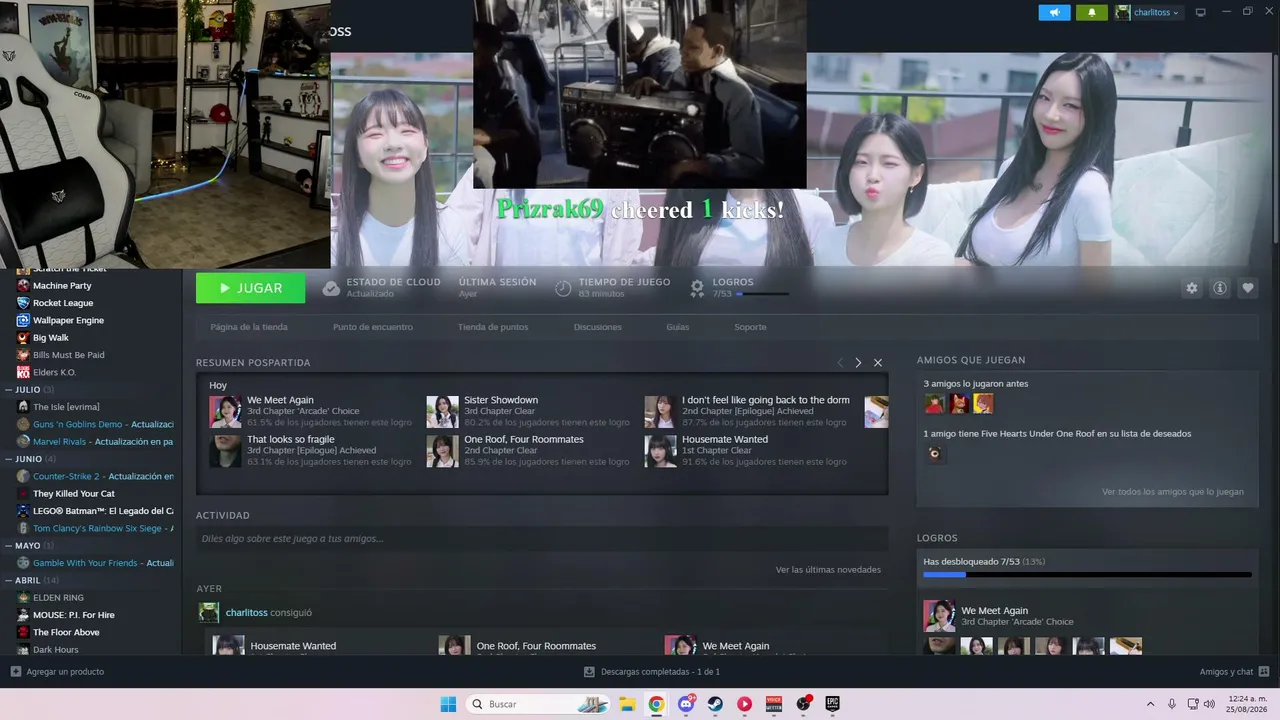Viewport: 1280px width, 720px height.
Task: Go to previous post-game summary page
Action: pyautogui.click(x=840, y=362)
